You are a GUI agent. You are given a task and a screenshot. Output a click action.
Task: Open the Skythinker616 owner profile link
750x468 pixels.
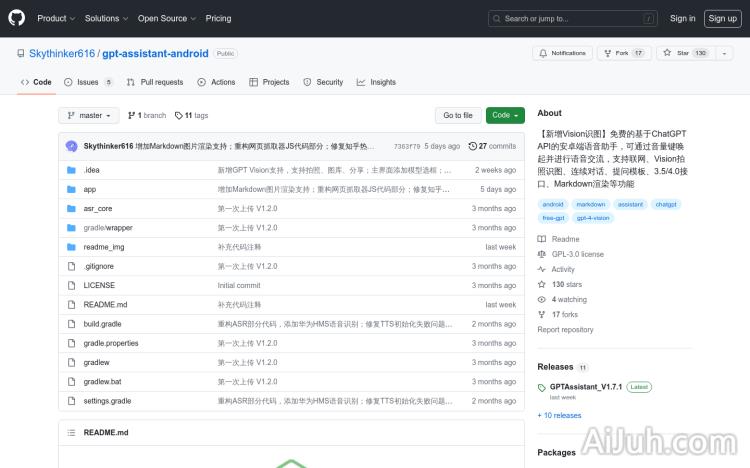pyautogui.click(x=62, y=54)
